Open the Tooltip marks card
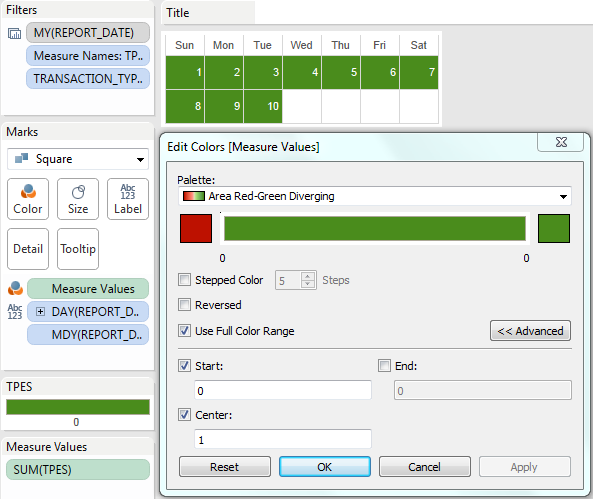Viewport: 593px width, 499px height. pyautogui.click(x=78, y=249)
